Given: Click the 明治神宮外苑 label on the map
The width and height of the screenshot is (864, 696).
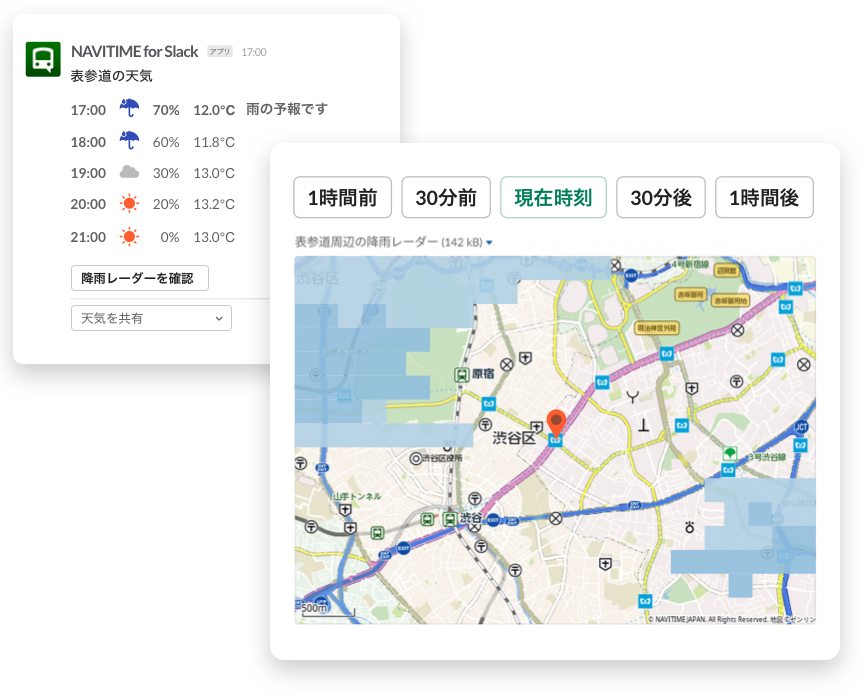Looking at the screenshot, I should tap(656, 328).
